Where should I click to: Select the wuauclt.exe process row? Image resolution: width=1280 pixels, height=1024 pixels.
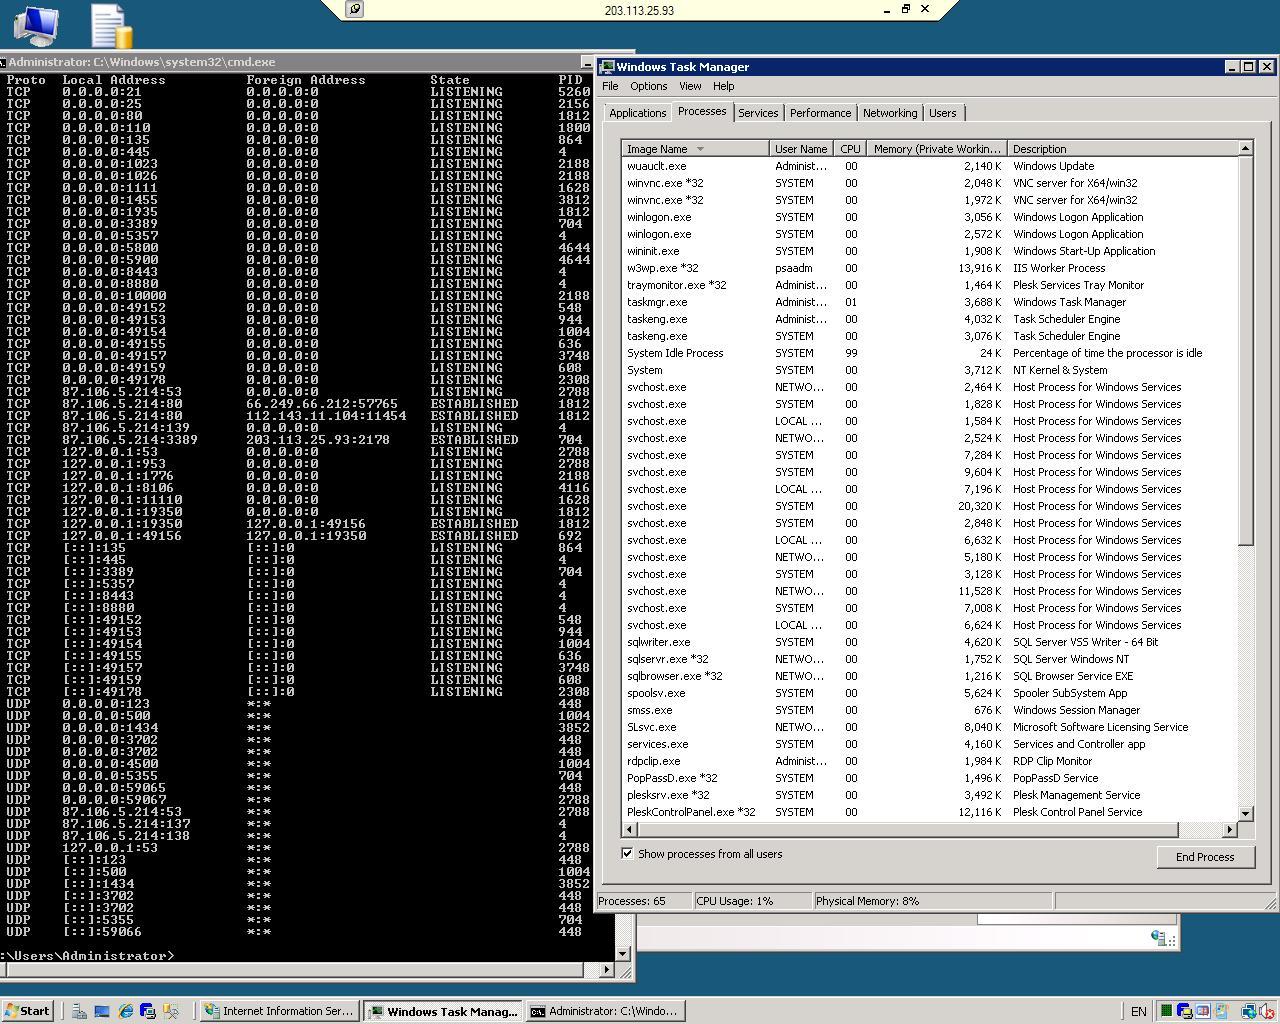pyautogui.click(x=929, y=166)
